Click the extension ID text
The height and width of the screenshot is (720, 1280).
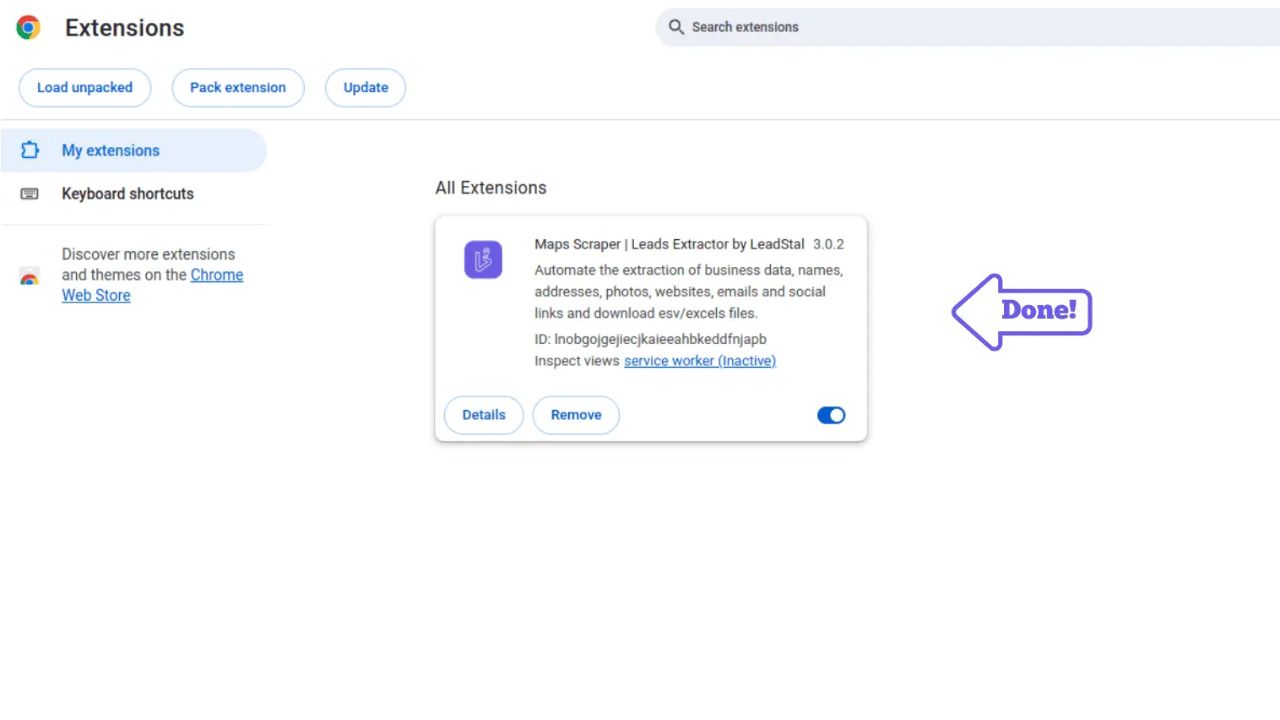click(x=650, y=339)
